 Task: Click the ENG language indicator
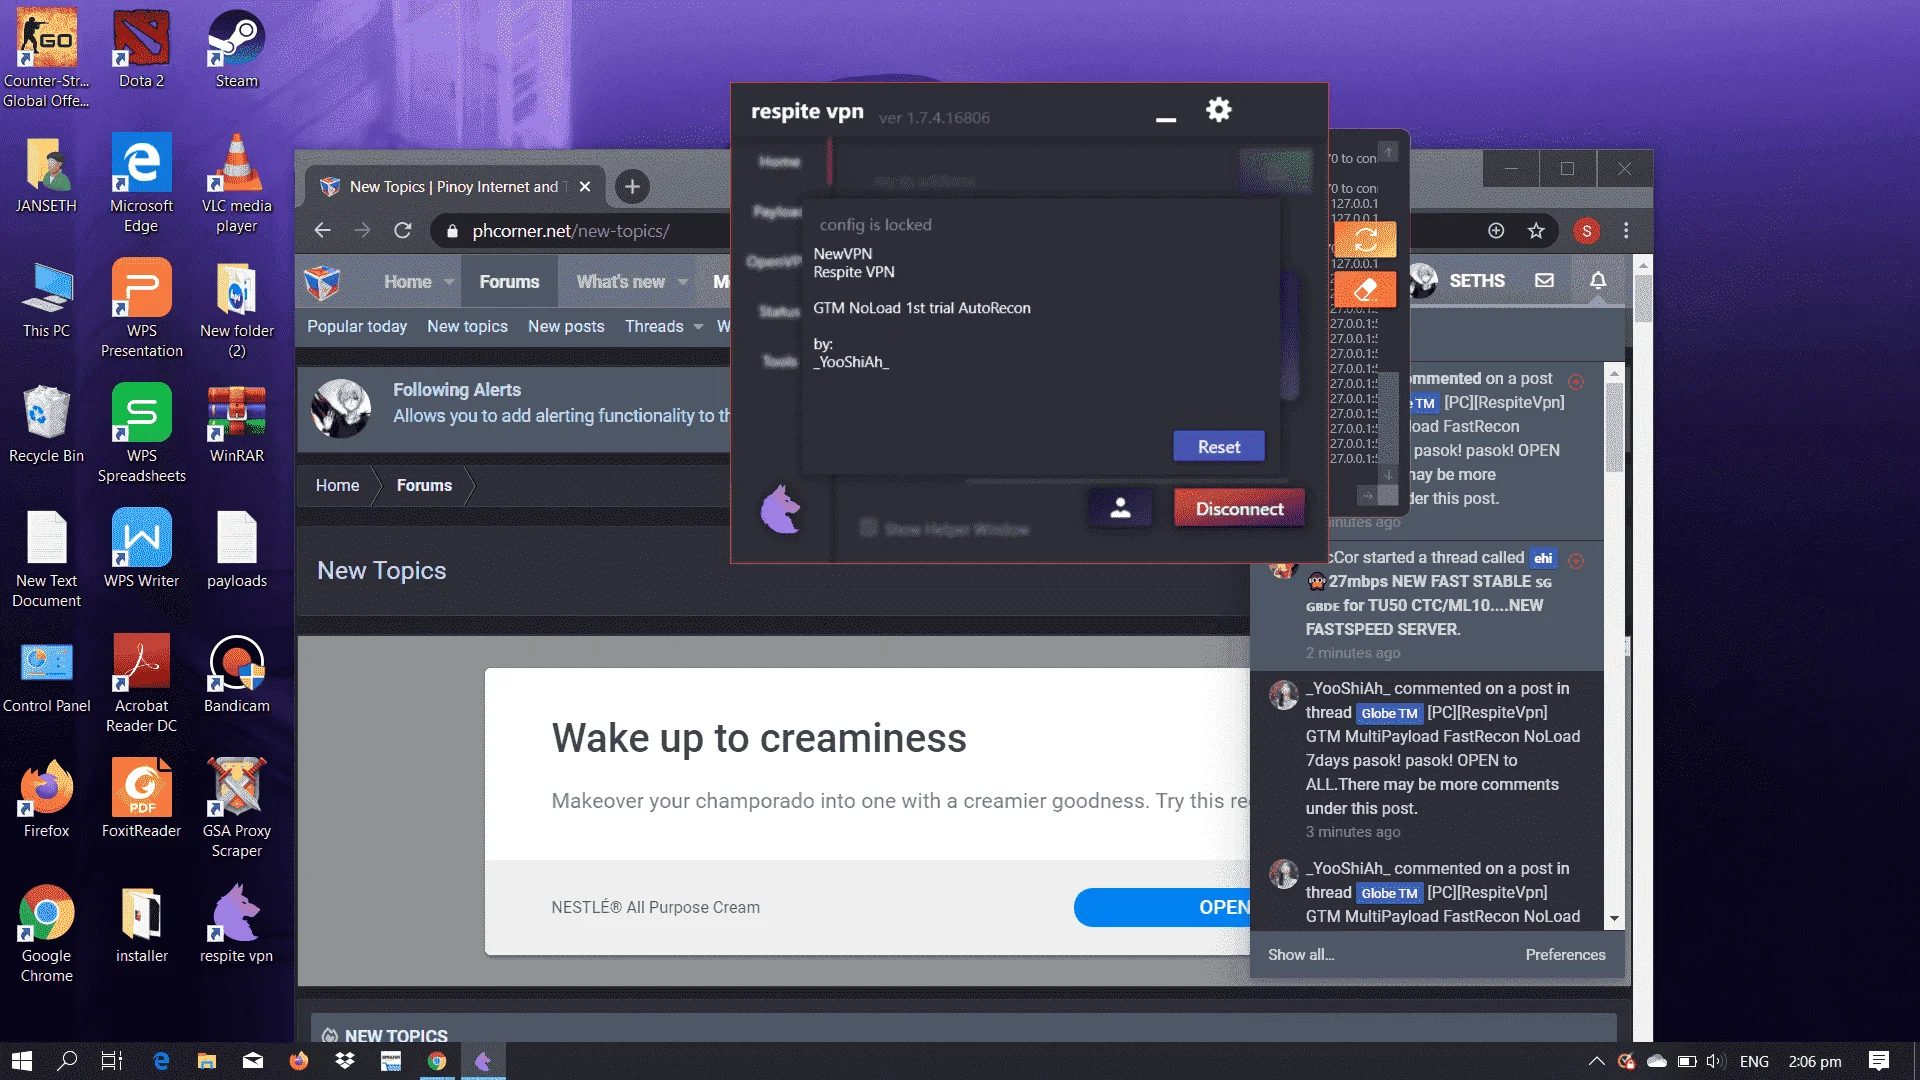click(x=1754, y=1061)
